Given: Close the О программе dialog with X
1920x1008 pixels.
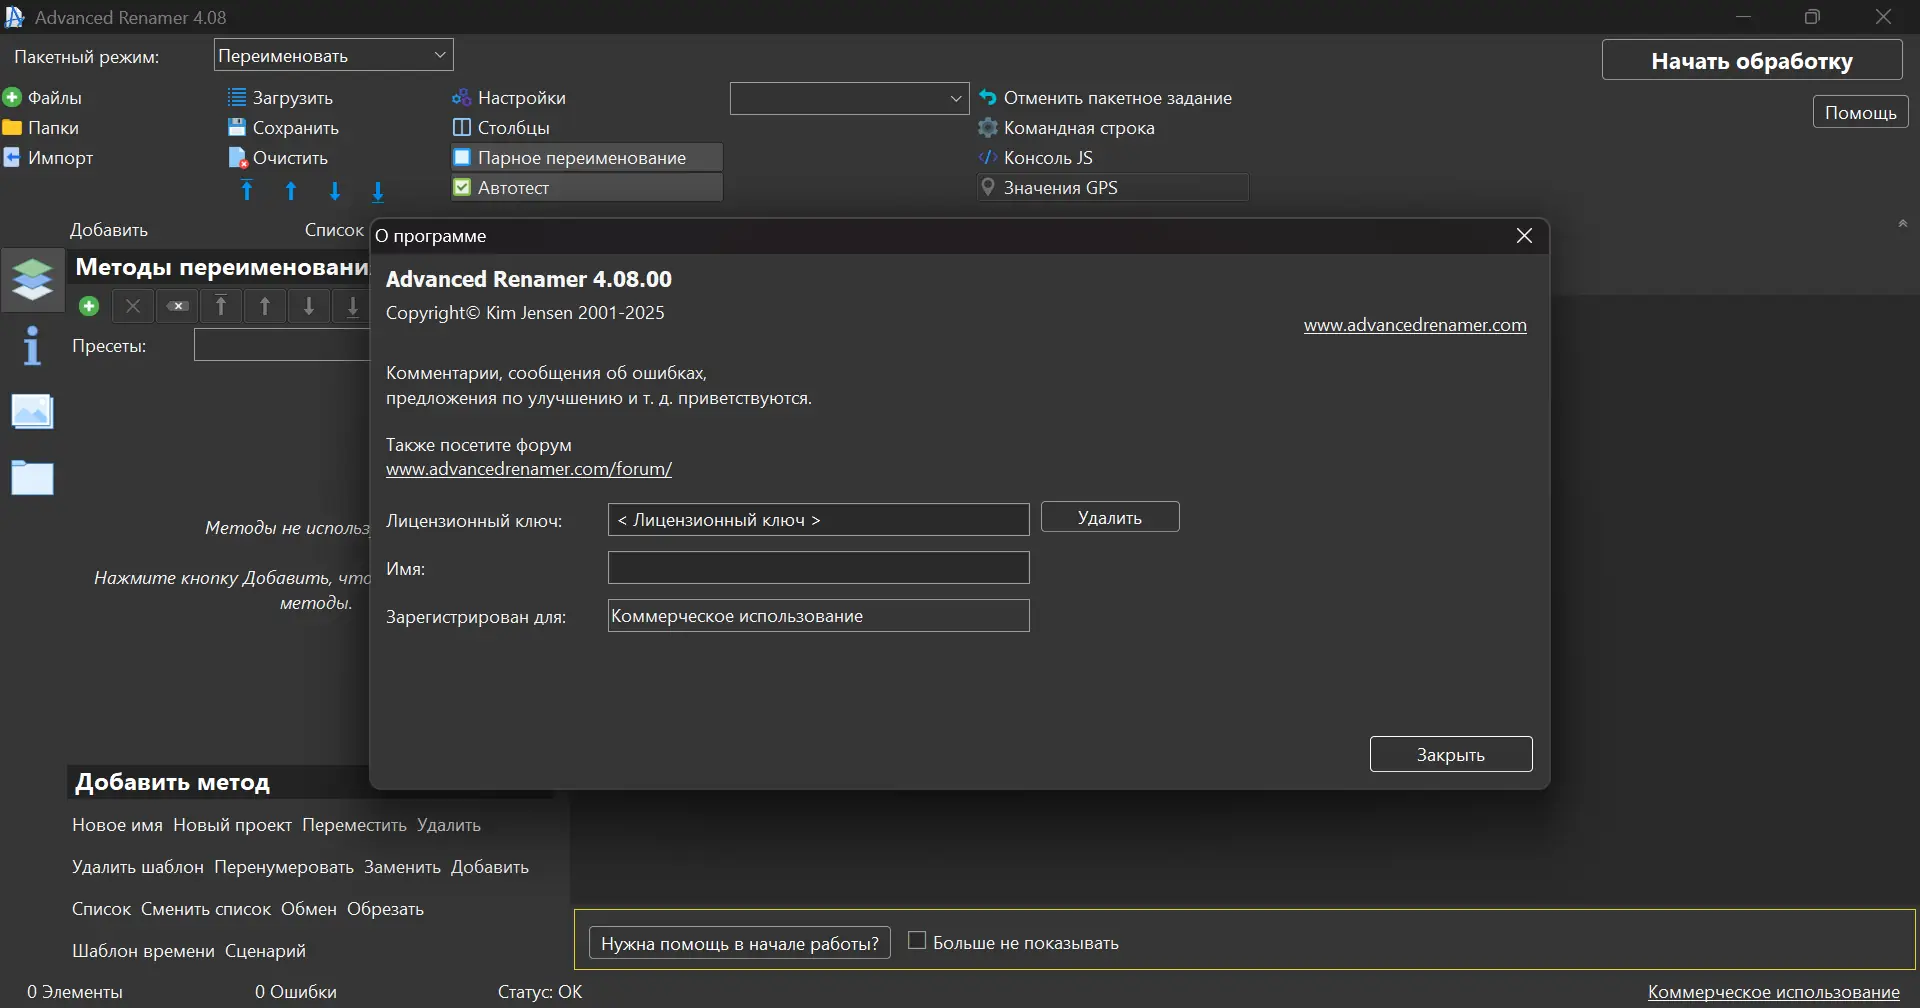Looking at the screenshot, I should click(1524, 235).
